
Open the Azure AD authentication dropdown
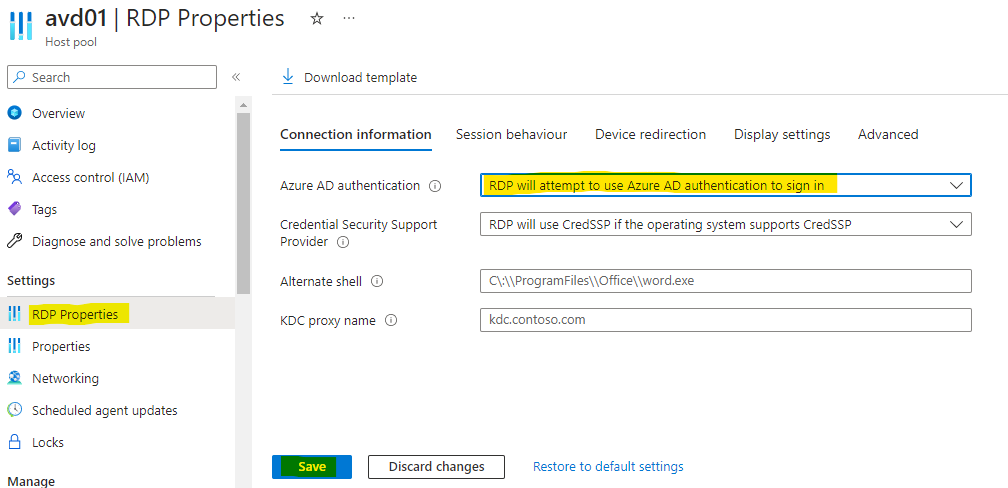[726, 185]
